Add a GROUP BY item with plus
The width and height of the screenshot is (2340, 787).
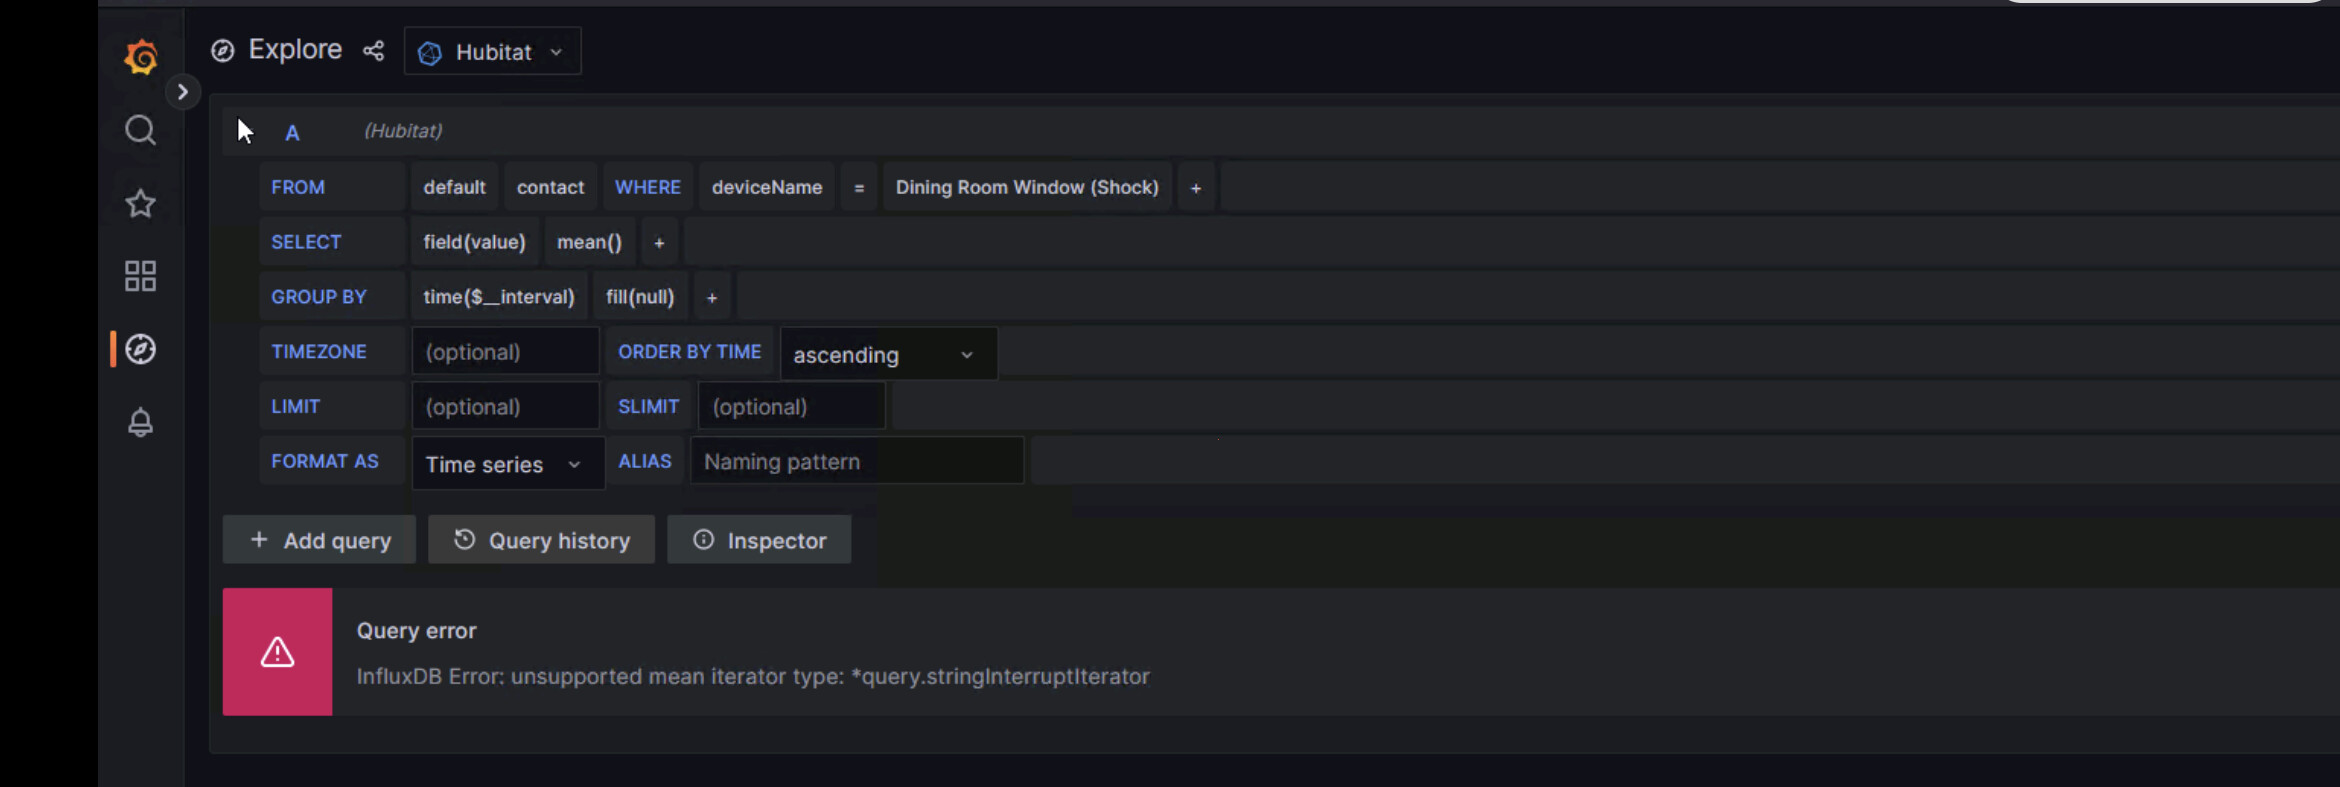(712, 298)
